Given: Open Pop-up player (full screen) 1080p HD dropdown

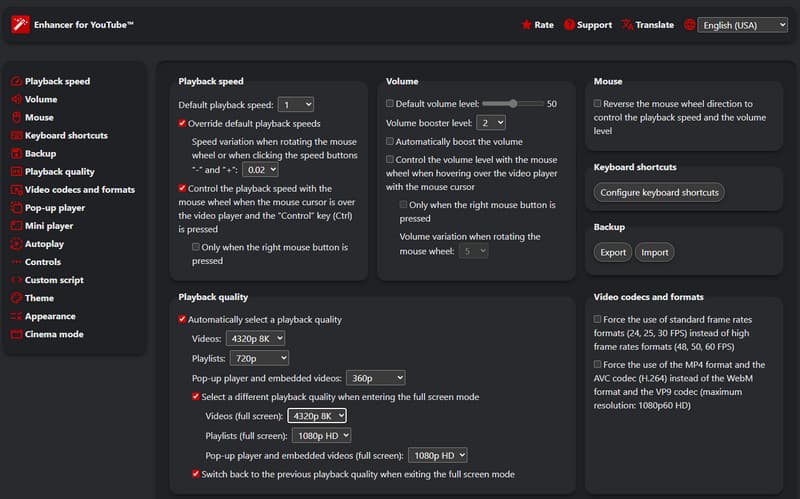Looking at the screenshot, I should click(438, 455).
